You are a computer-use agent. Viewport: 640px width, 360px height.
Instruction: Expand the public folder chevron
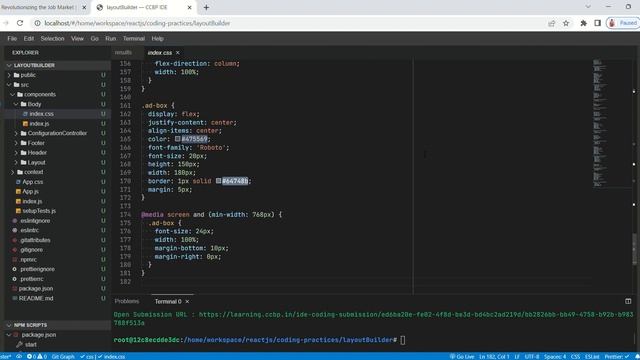click(9, 75)
